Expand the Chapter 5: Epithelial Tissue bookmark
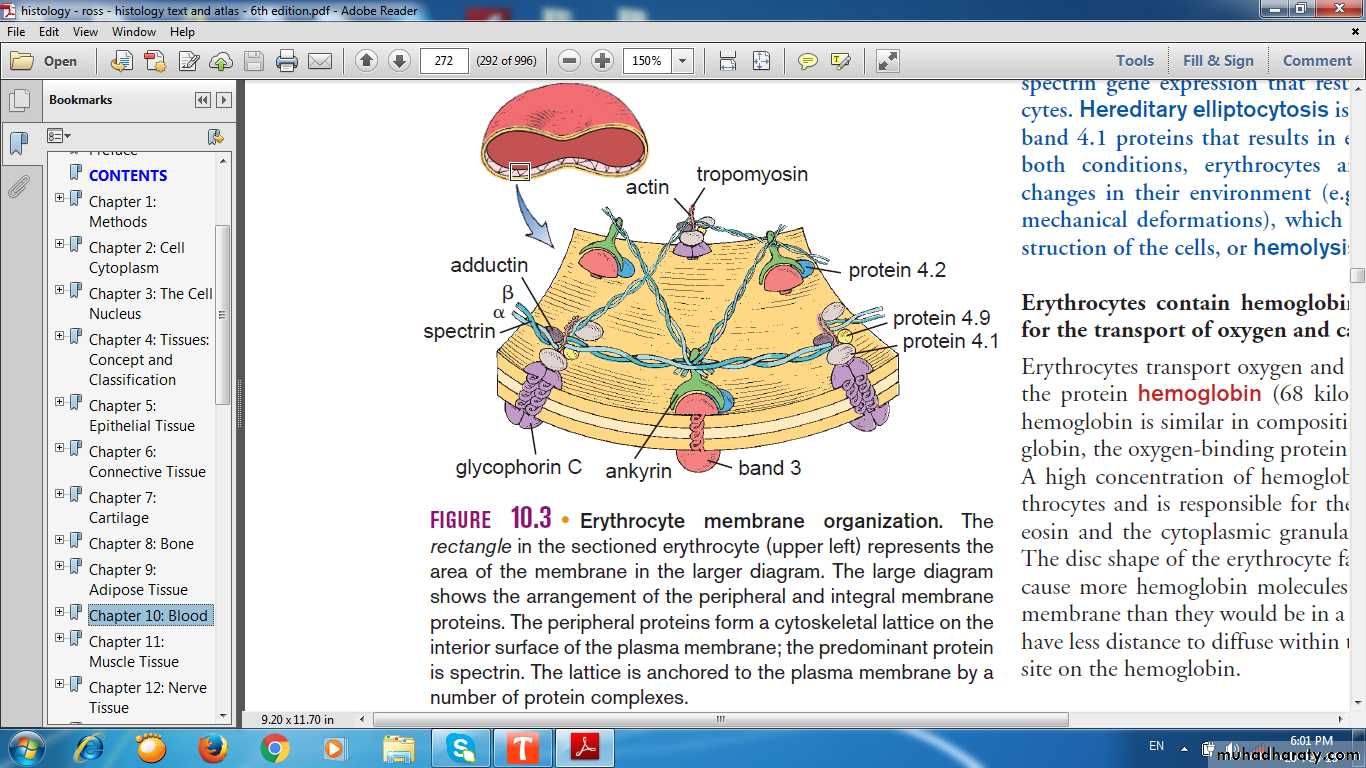 (60, 400)
